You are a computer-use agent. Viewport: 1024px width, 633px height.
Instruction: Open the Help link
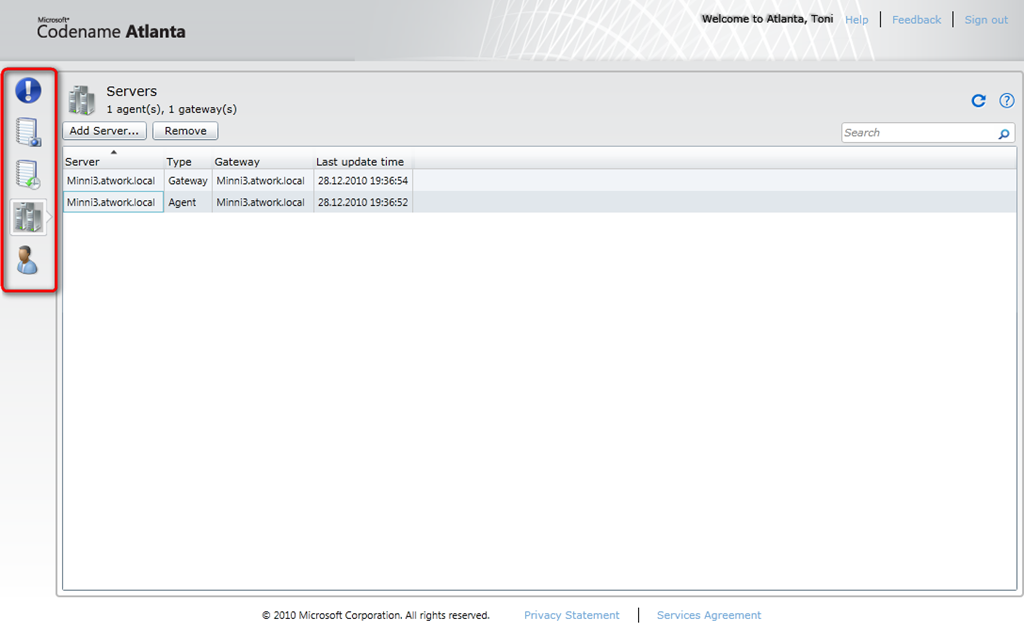coord(856,20)
